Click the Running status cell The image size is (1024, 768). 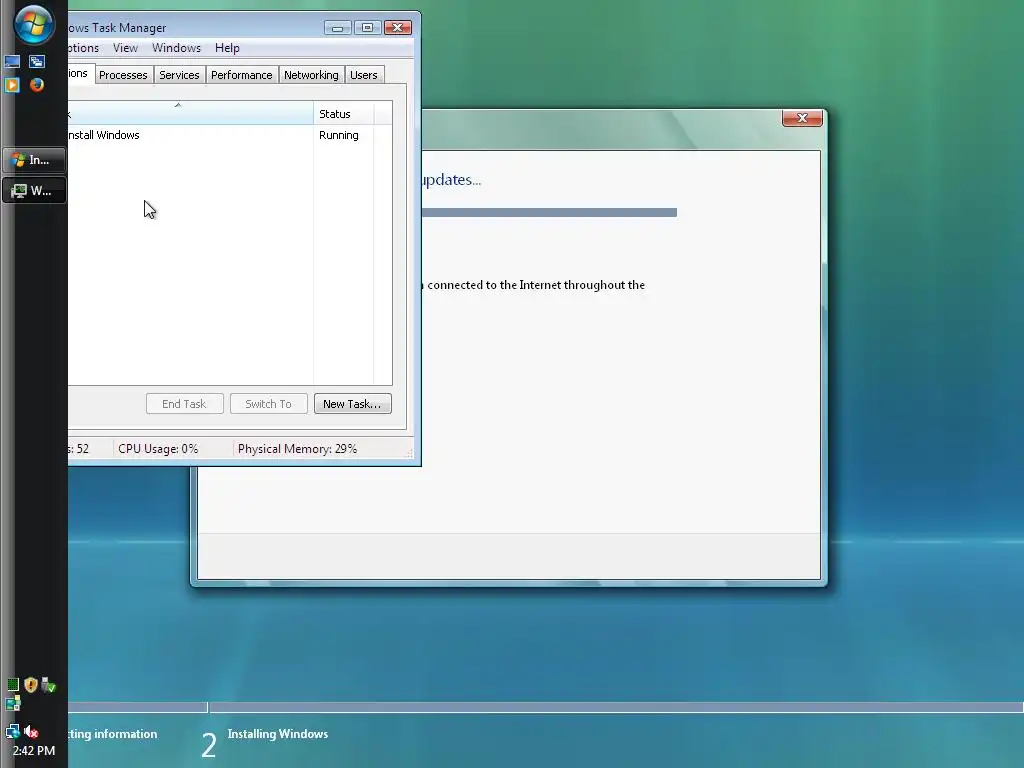coord(339,135)
